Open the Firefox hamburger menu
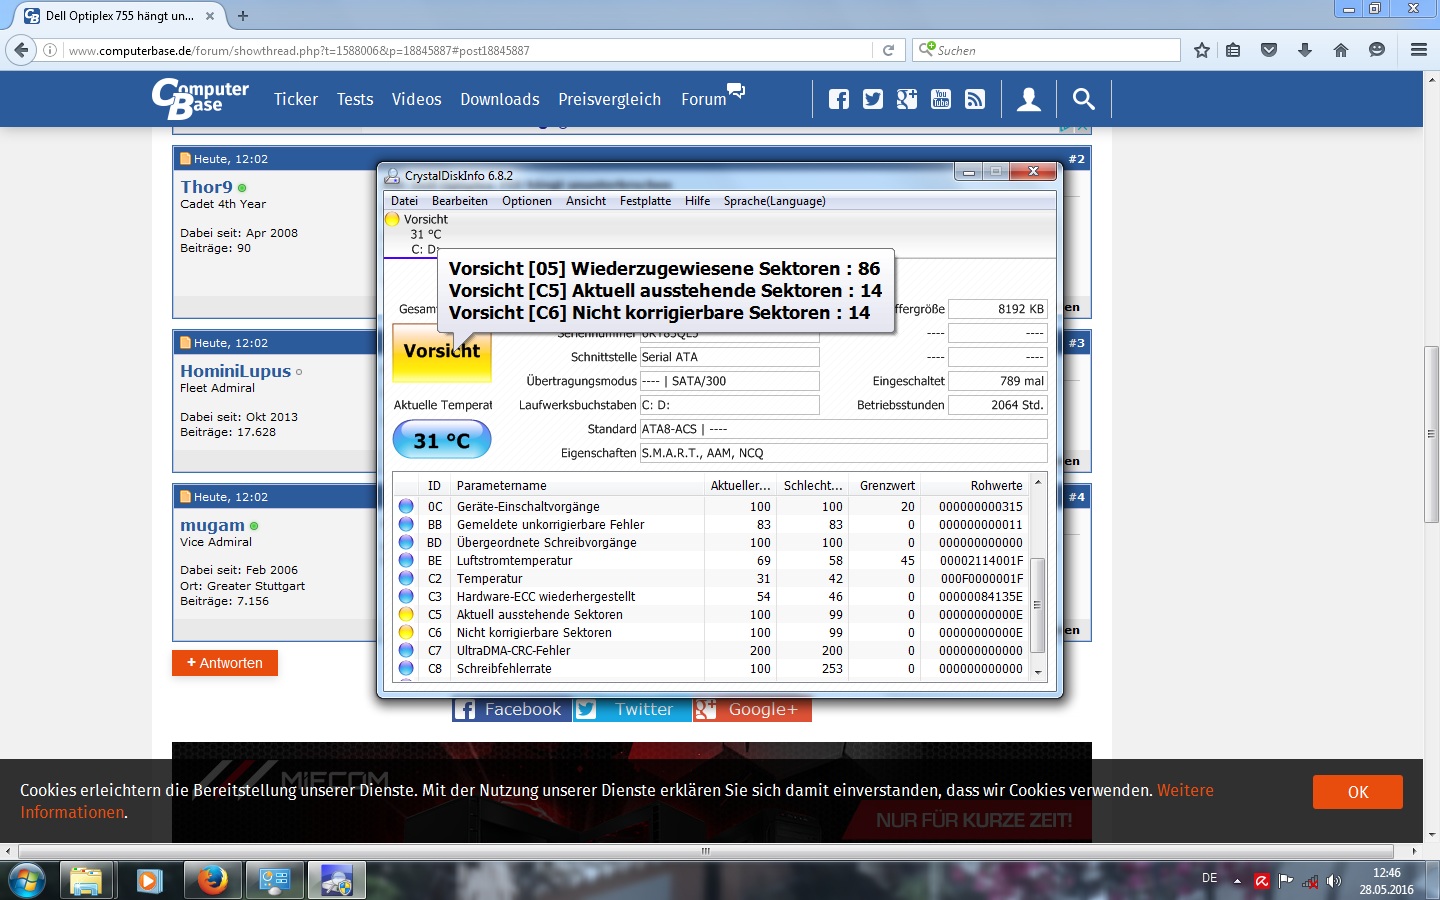The height and width of the screenshot is (900, 1440). (x=1419, y=50)
